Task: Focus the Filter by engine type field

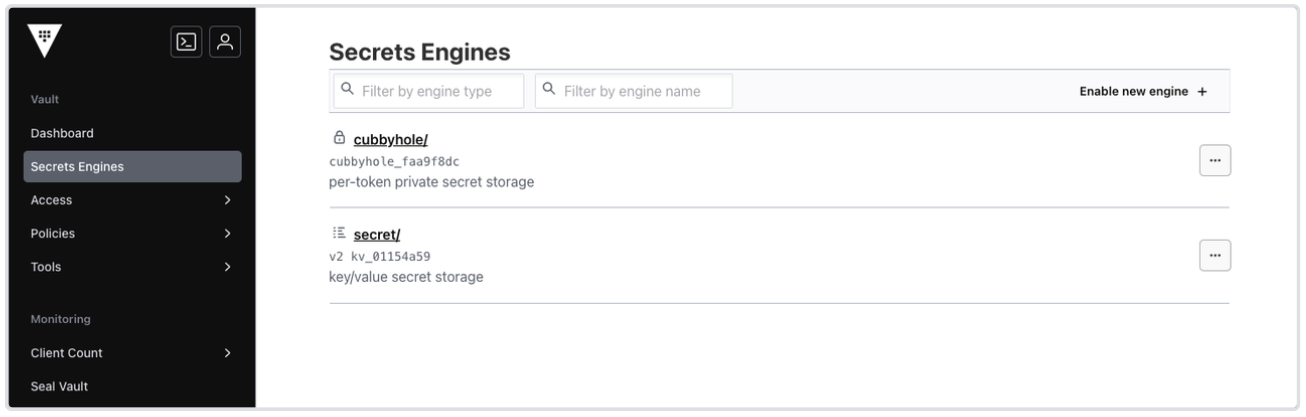Action: pos(428,91)
